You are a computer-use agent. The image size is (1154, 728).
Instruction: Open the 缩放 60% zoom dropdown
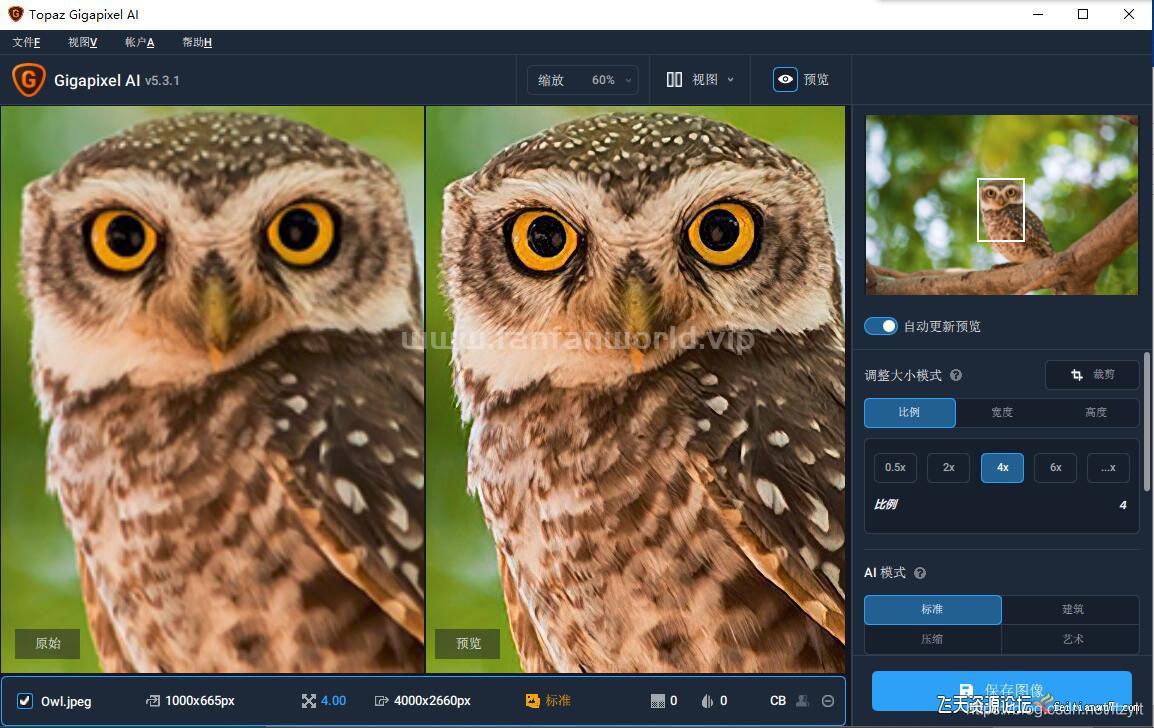tap(583, 80)
